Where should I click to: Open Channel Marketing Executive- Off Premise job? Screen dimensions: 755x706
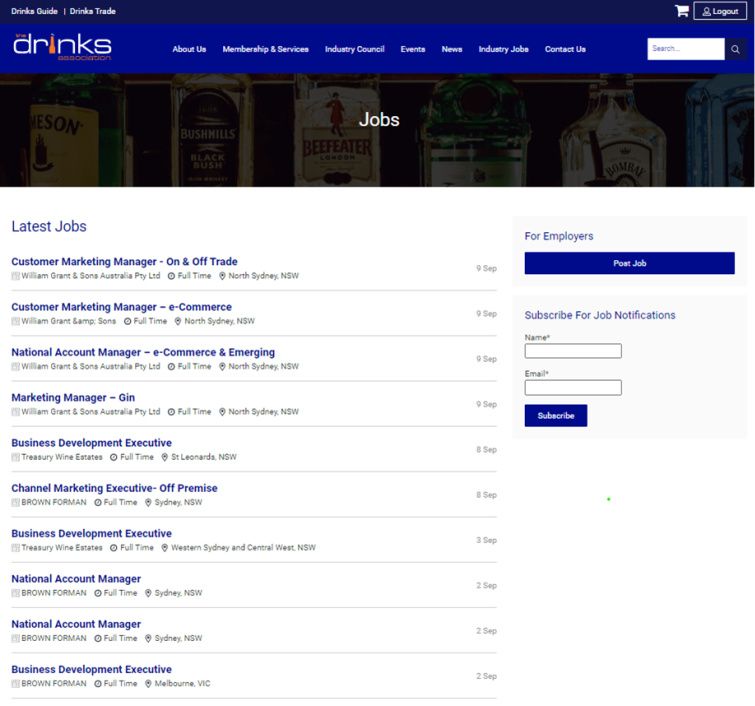tap(115, 488)
